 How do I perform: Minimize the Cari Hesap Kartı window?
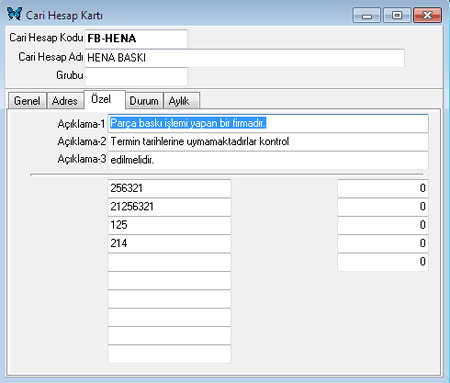click(x=367, y=15)
